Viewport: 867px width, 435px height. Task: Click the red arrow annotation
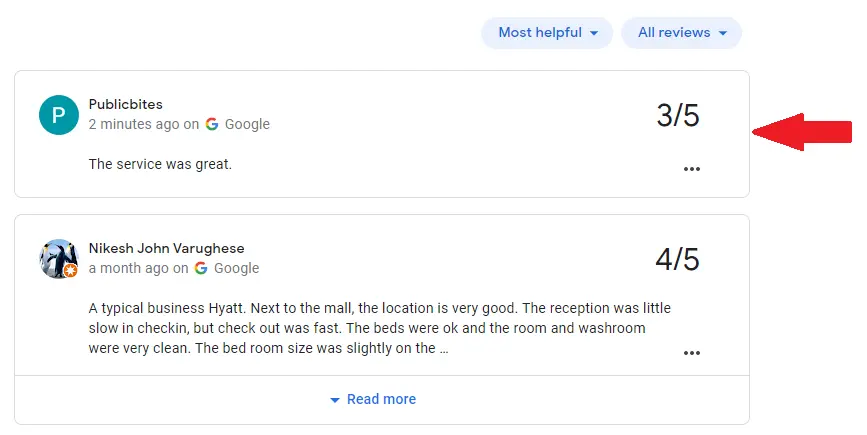(803, 132)
